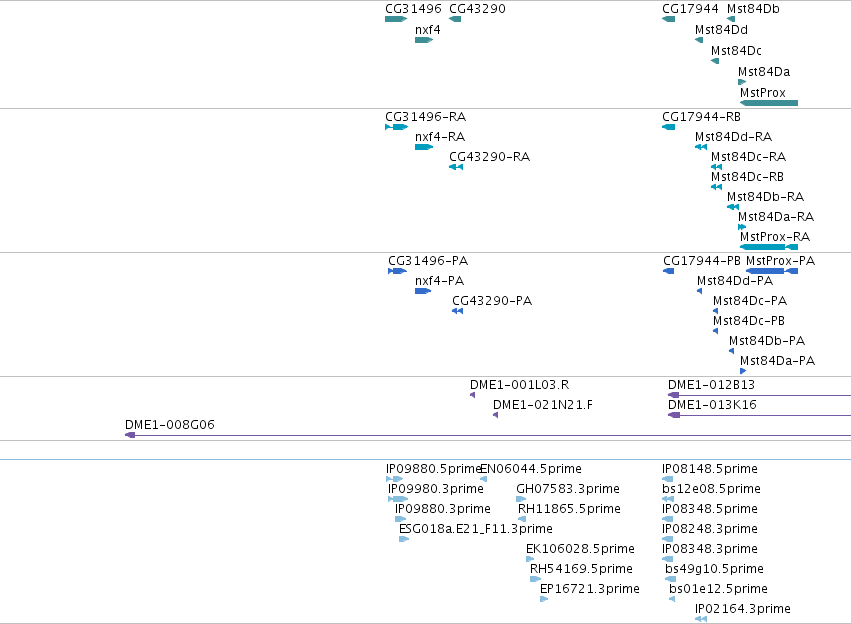Click the CG31496 gene arrow glyph

pos(396,19)
